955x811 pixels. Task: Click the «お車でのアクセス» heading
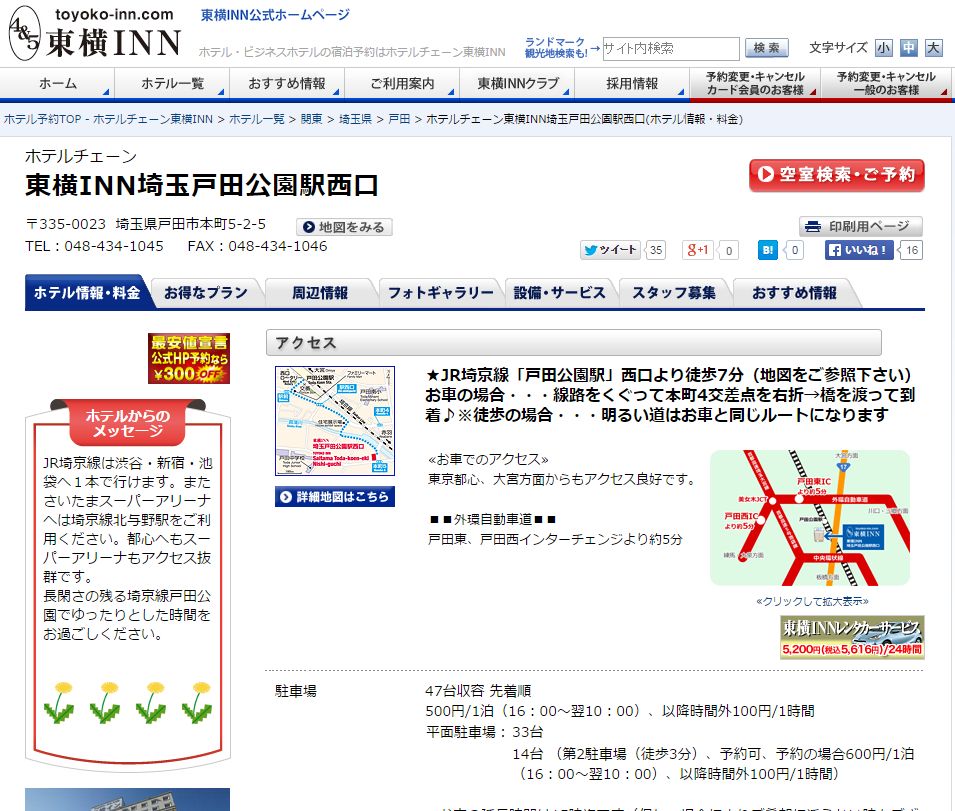[x=488, y=459]
